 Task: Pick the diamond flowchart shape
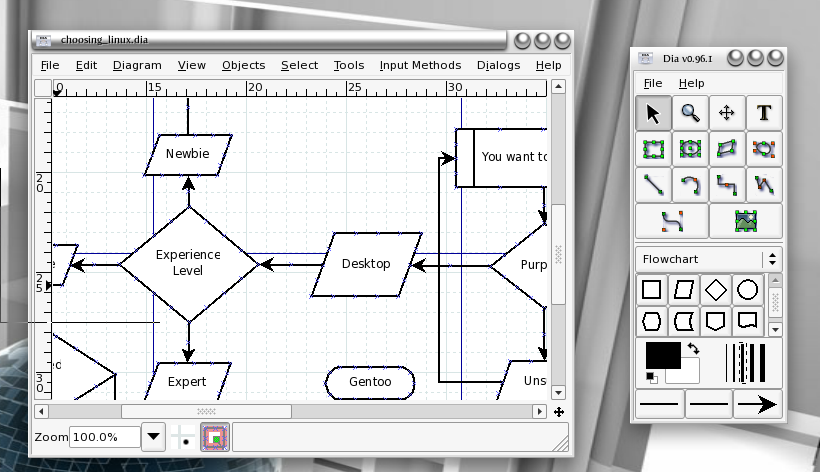point(715,290)
